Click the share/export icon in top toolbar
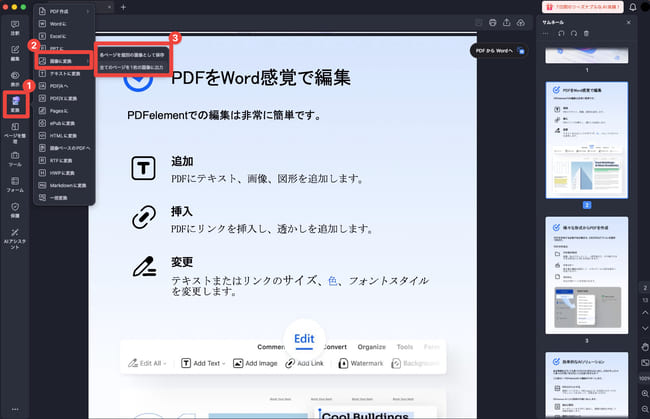The height and width of the screenshot is (419, 650). (x=507, y=23)
